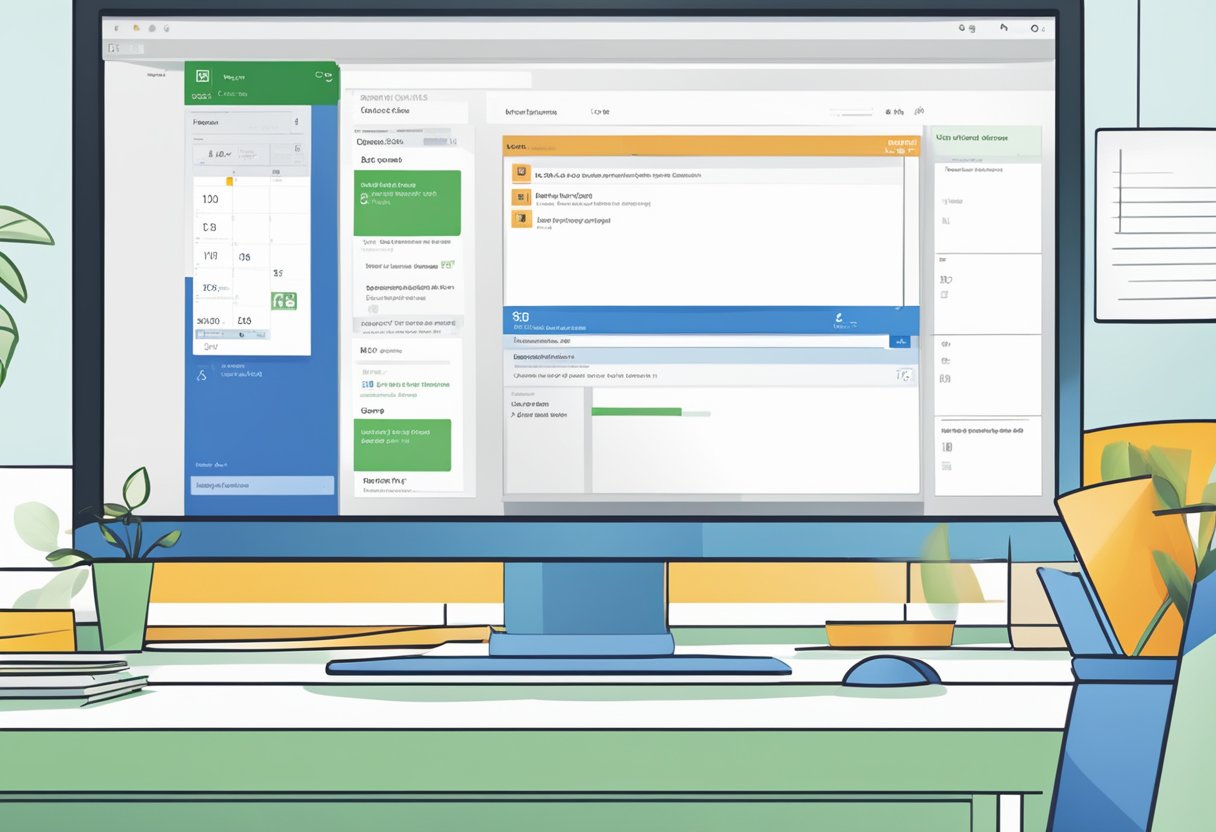Click the orange list icon in second row
1216x832 pixels.
[x=519, y=197]
